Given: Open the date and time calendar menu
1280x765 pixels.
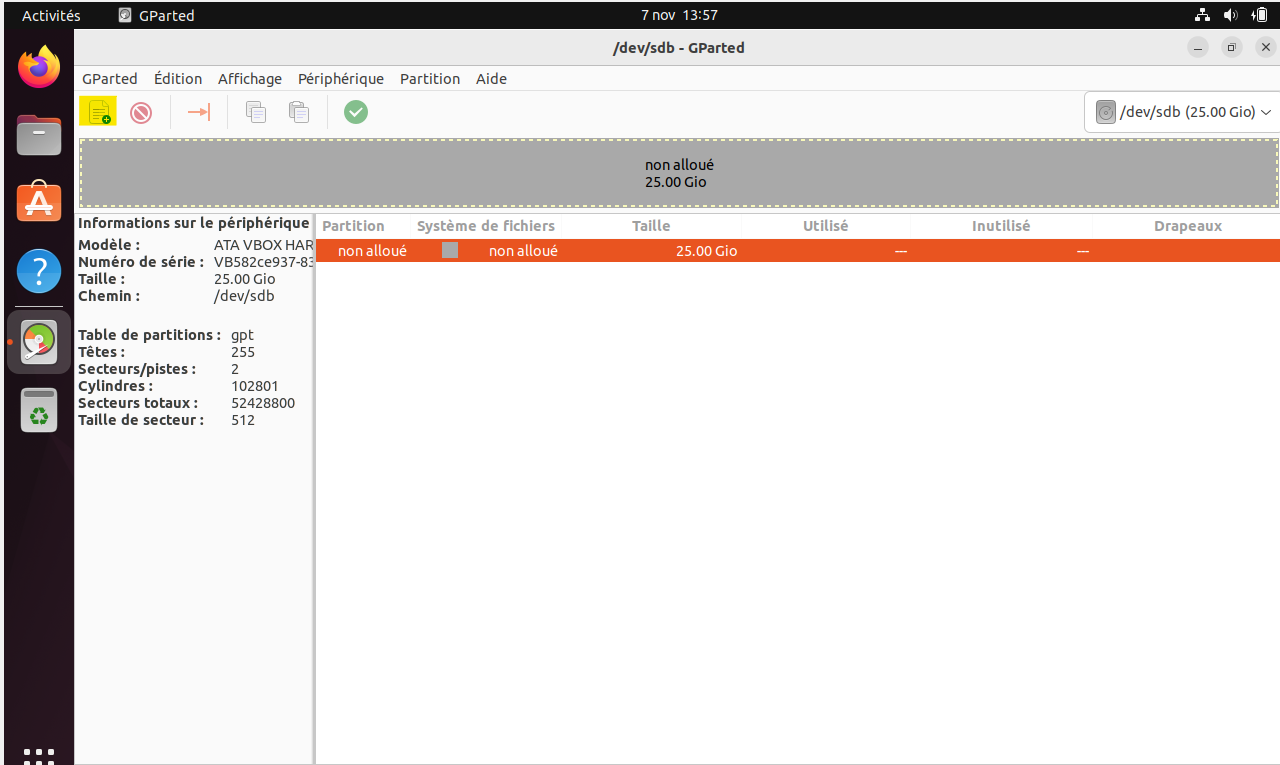Looking at the screenshot, I should click(x=679, y=15).
